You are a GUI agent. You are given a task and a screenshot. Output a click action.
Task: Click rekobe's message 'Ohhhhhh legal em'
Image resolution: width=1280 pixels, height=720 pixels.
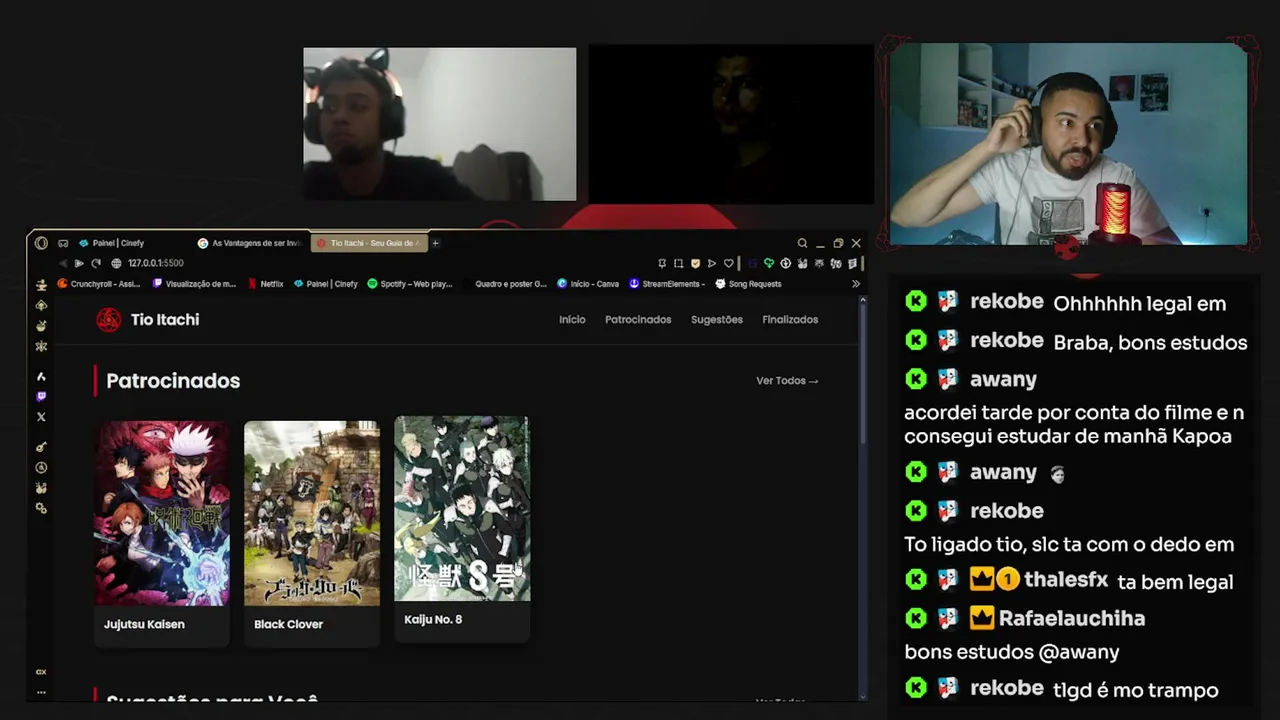(1140, 304)
